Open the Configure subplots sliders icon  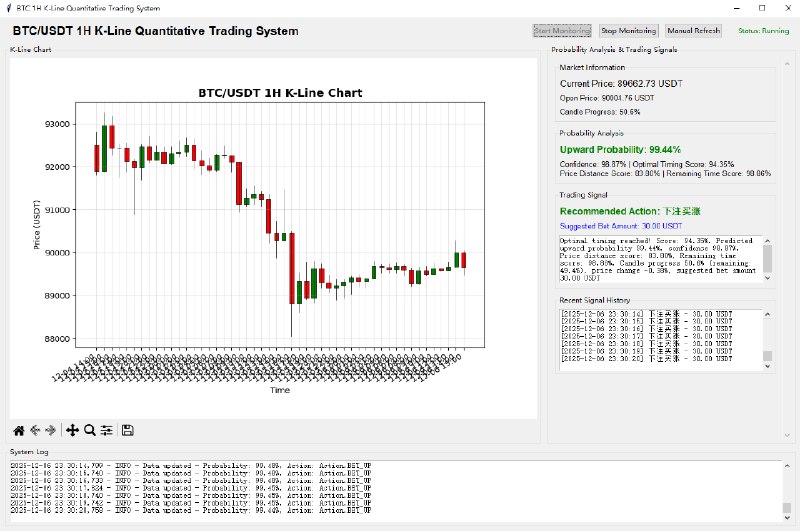pyautogui.click(x=106, y=430)
